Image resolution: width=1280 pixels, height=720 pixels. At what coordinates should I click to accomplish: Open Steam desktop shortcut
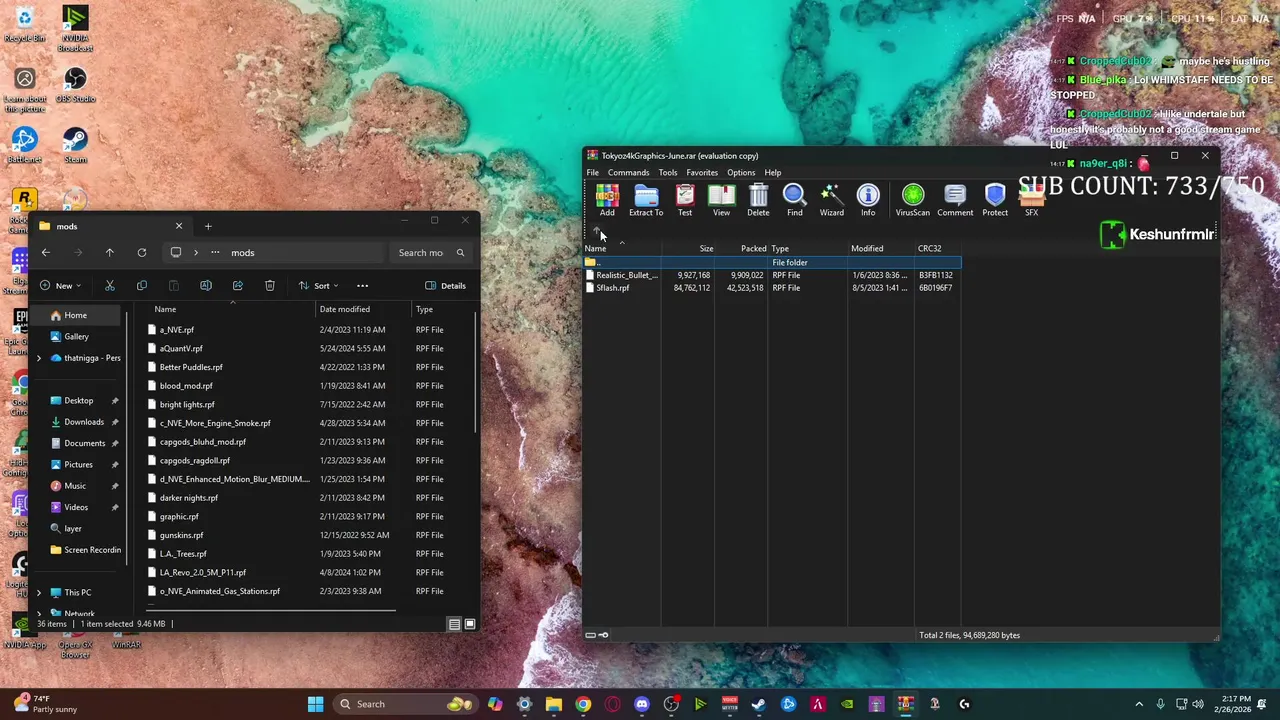tap(75, 144)
